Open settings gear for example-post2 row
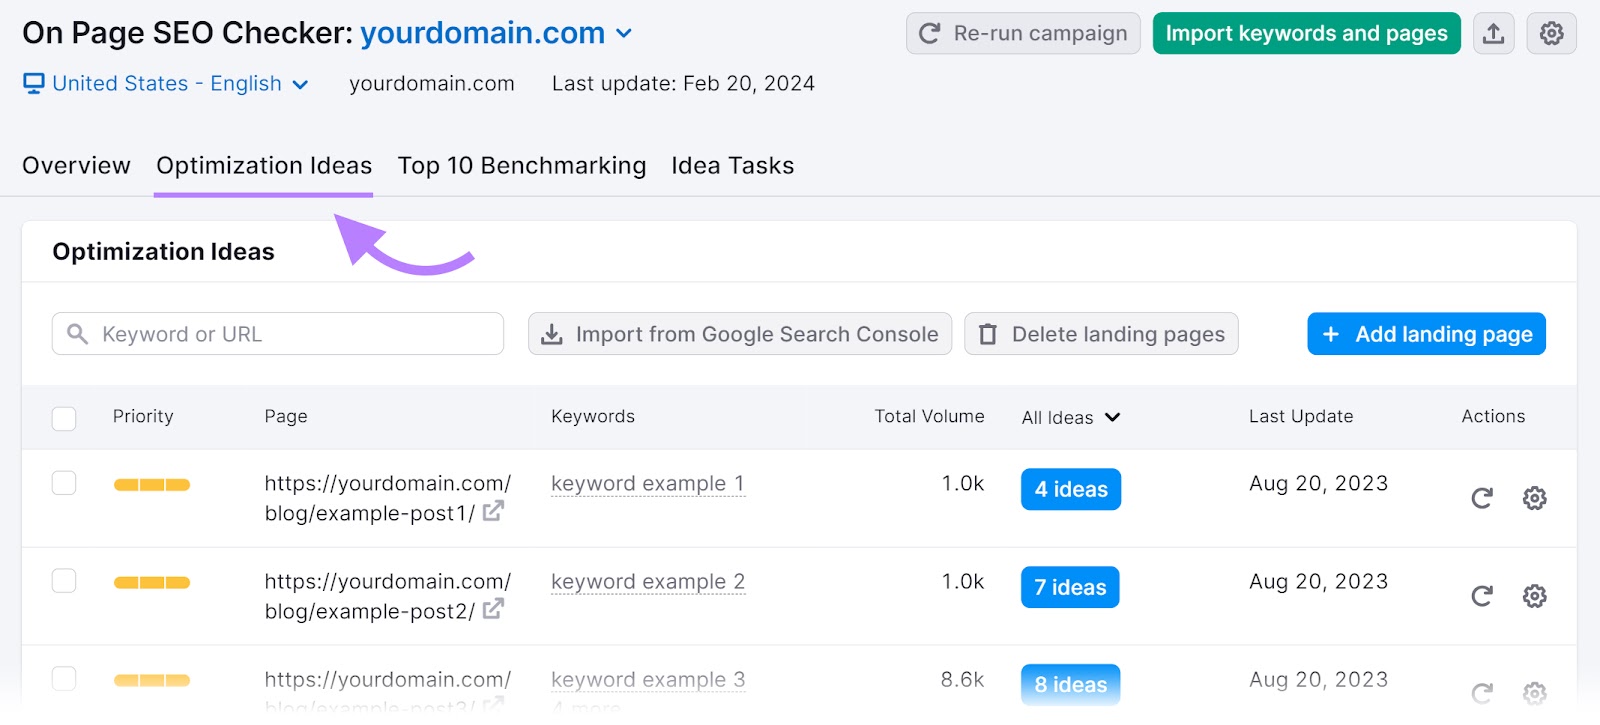 (x=1534, y=596)
